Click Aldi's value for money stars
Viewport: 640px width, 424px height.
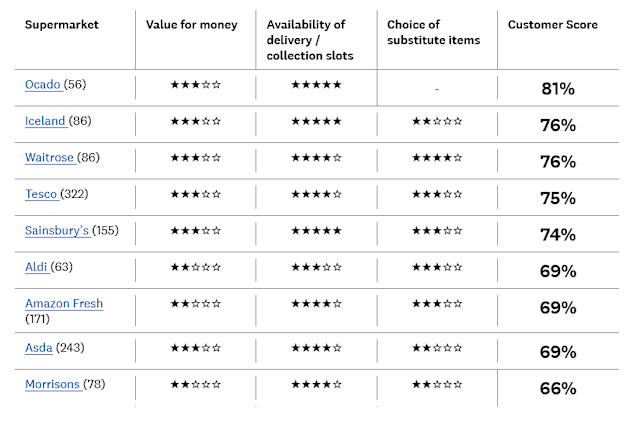196,267
